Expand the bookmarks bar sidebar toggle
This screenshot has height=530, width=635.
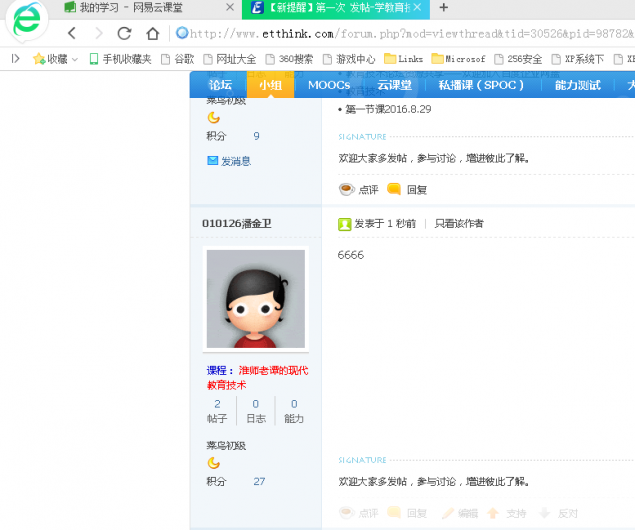(x=15, y=59)
